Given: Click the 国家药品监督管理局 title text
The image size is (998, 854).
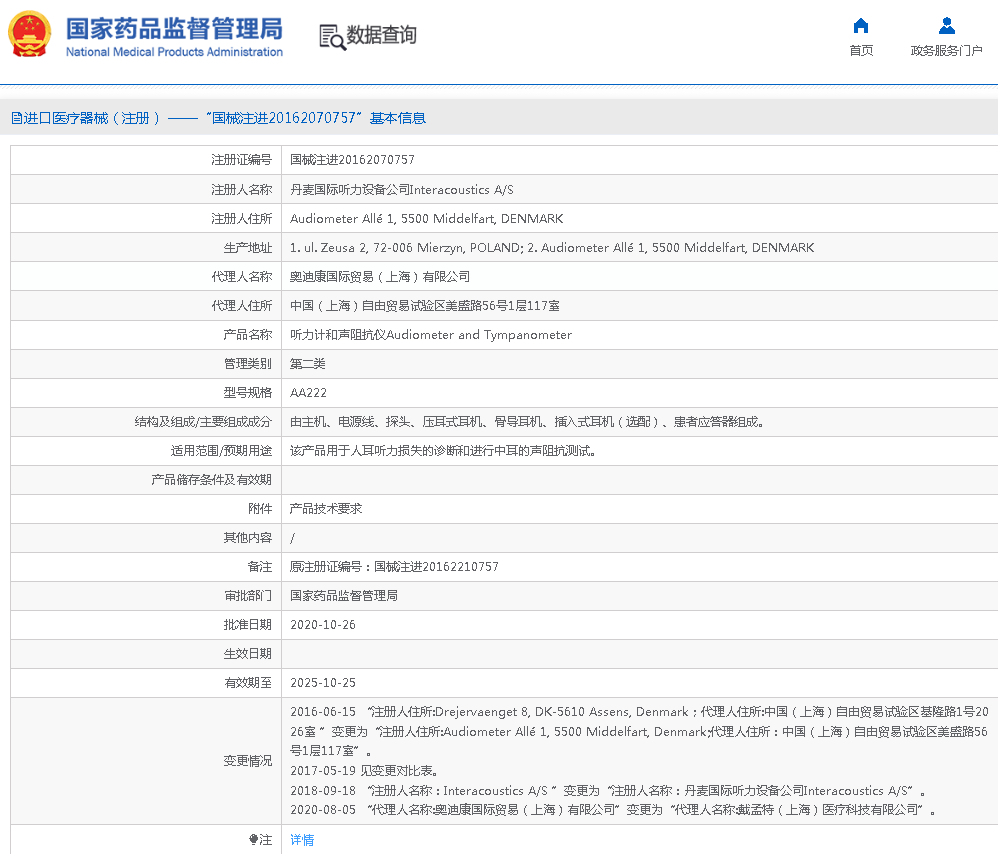Looking at the screenshot, I should pyautogui.click(x=174, y=27).
